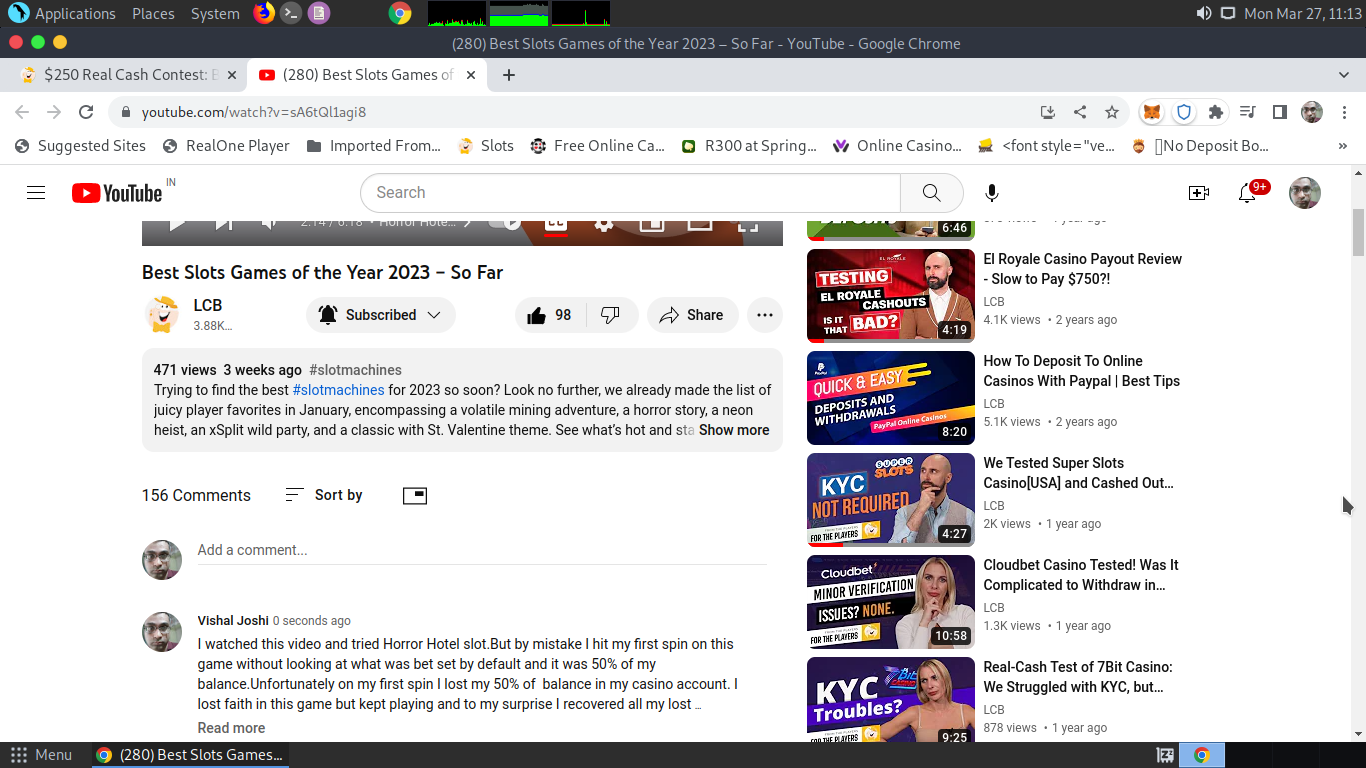1366x768 pixels.
Task: Open YouTube account avatar menu
Action: click(x=1304, y=193)
